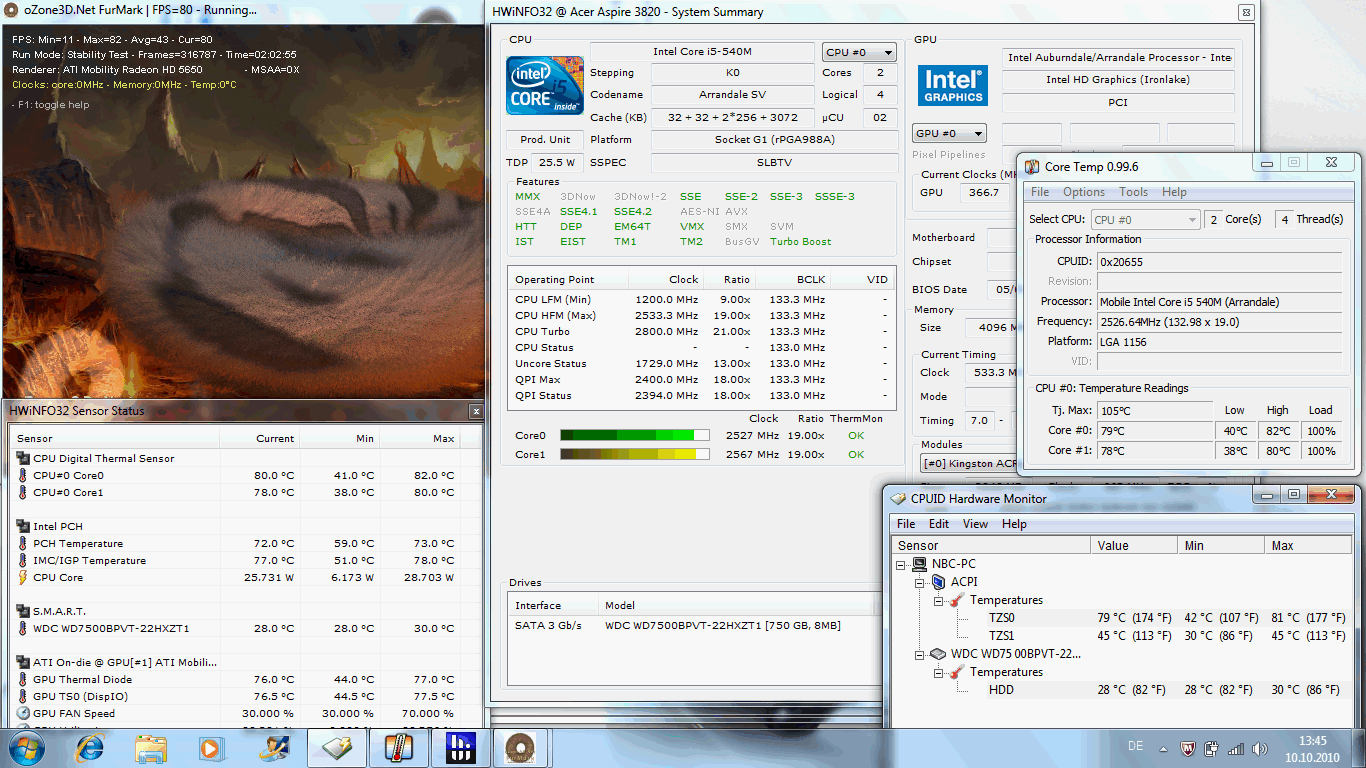Open the Select CPU dropdown in Core Temp
The height and width of the screenshot is (768, 1366).
pos(1144,219)
